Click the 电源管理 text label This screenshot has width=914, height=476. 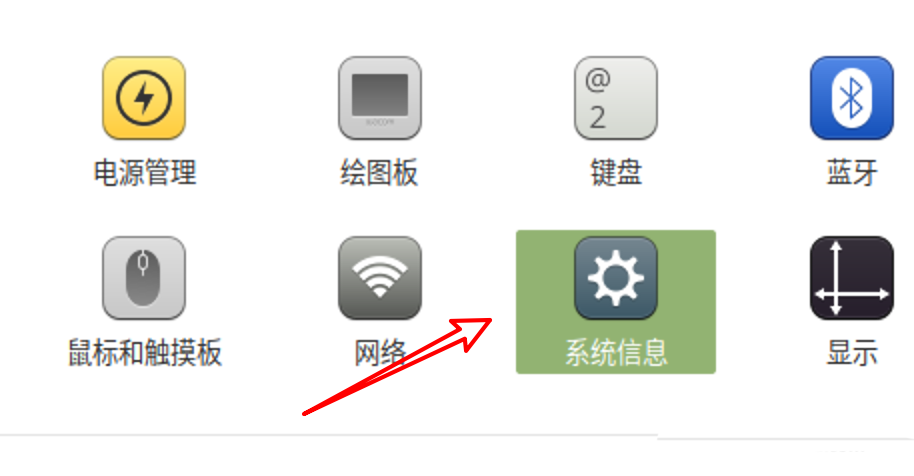click(x=145, y=172)
